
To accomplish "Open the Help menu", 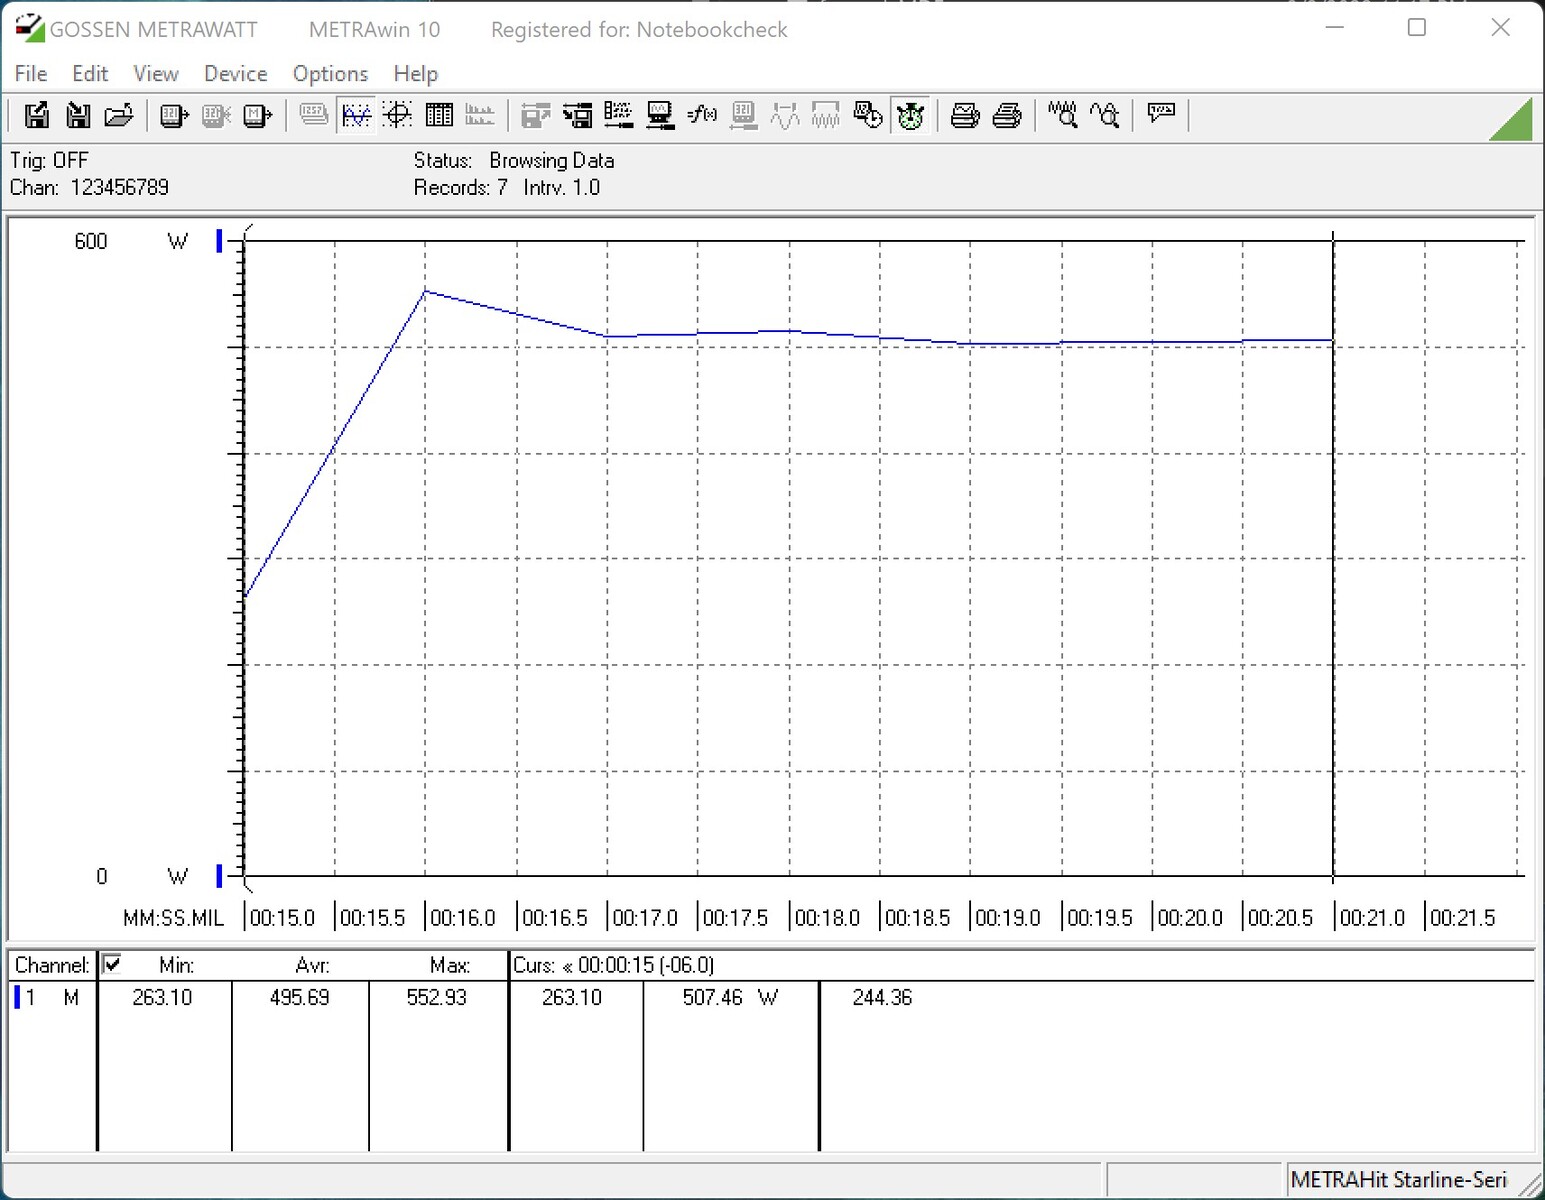I will (416, 74).
